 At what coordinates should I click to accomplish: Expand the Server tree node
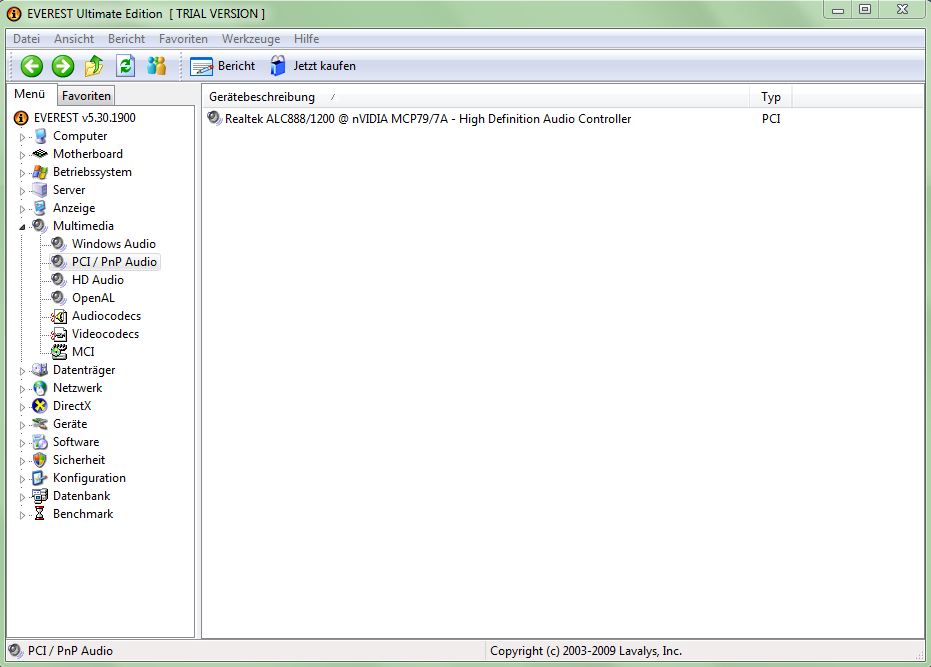point(23,191)
